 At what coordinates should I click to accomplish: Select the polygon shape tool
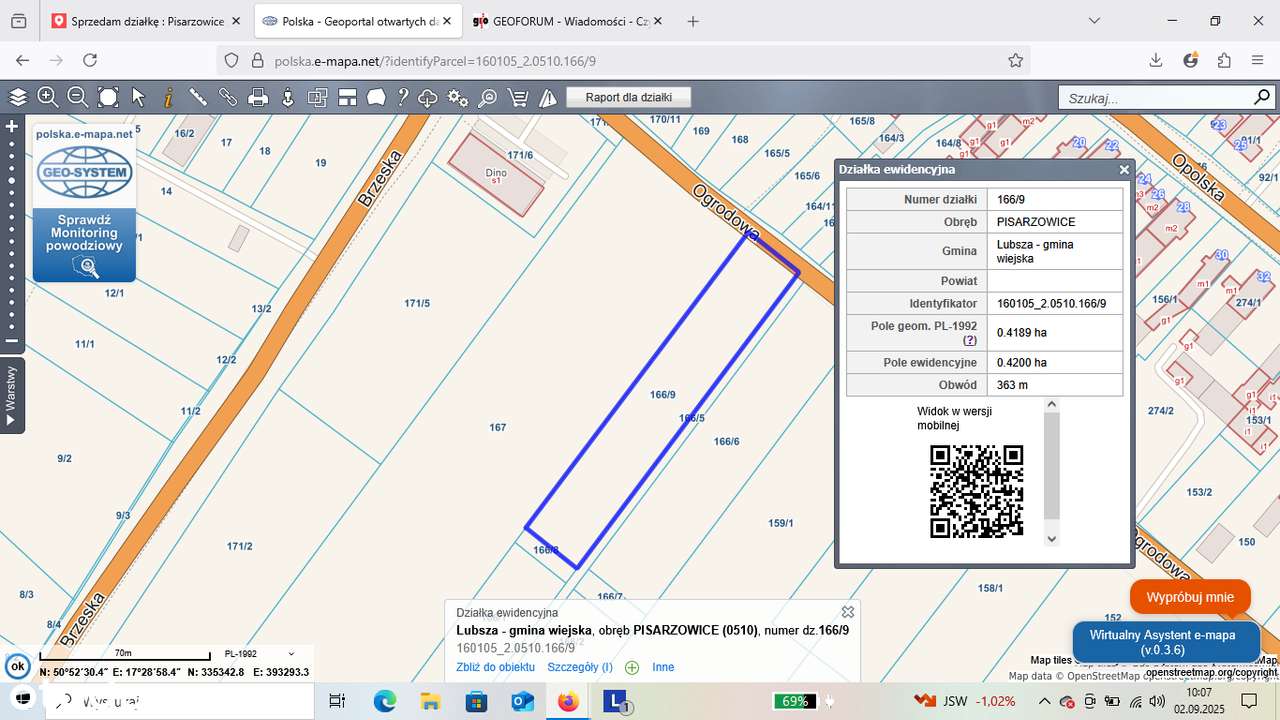[x=376, y=97]
